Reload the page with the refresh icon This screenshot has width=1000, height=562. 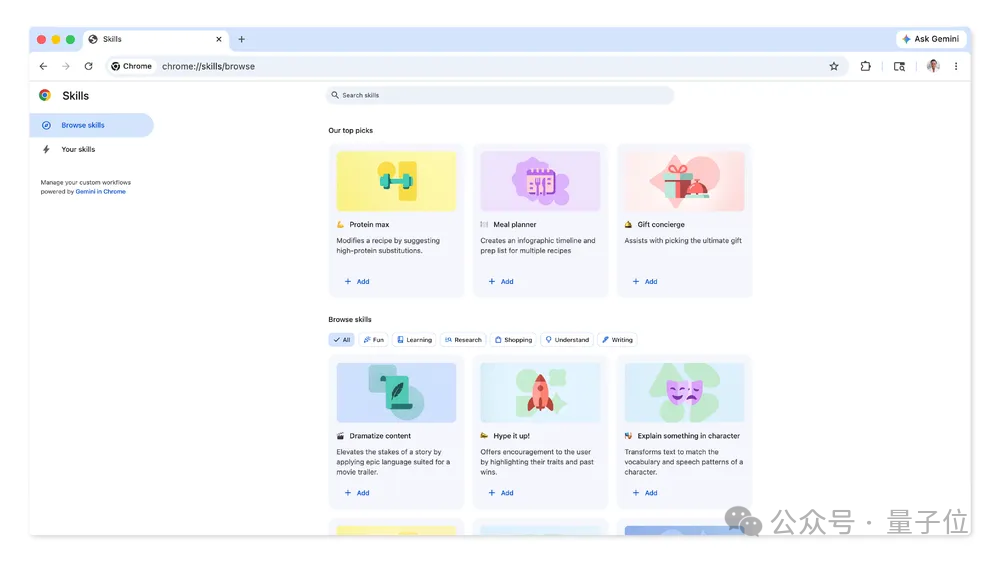tap(88, 66)
